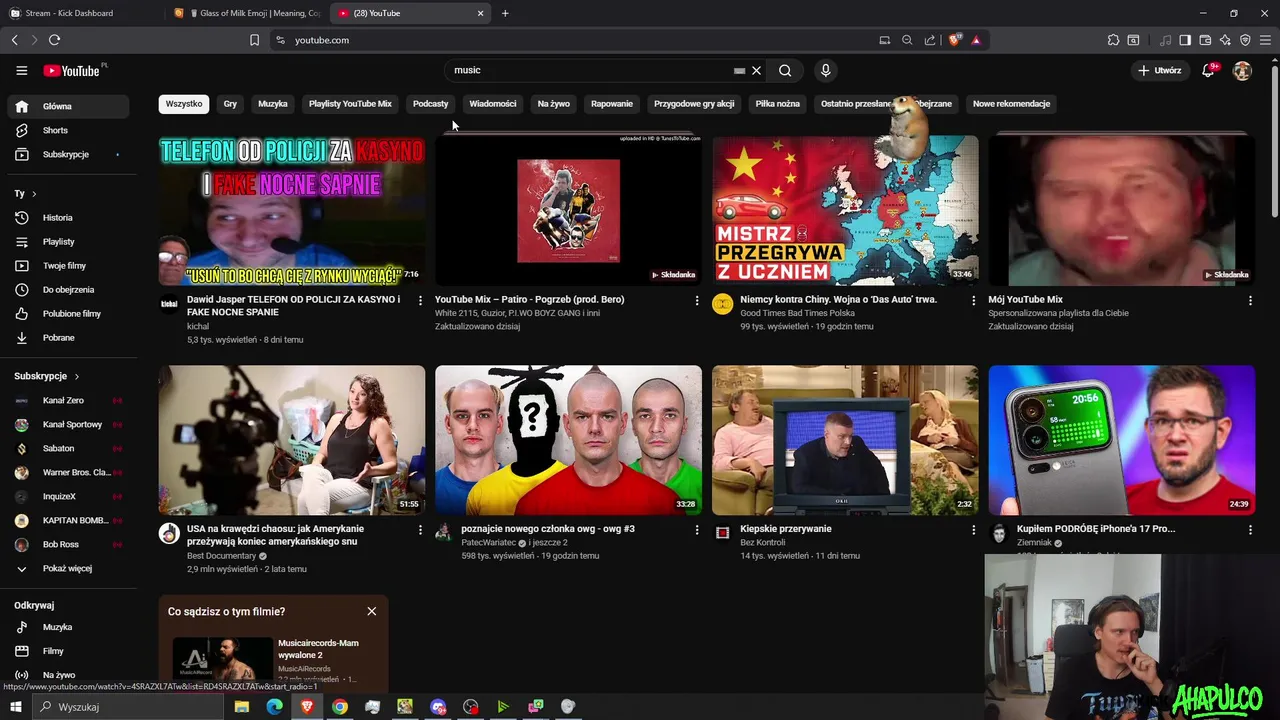Screen dimensions: 1280x720
Task: Open the YouTube hamburger guide menu
Action: (x=21, y=70)
